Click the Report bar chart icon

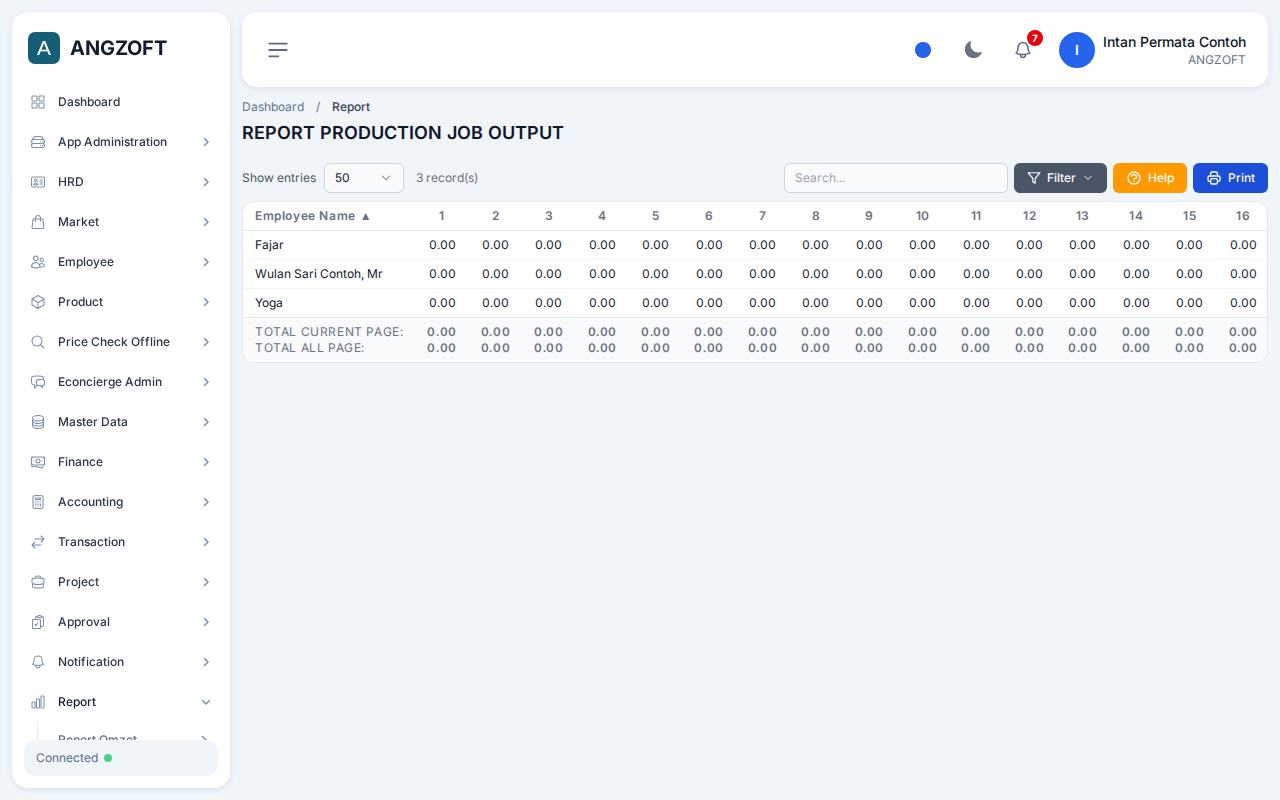click(38, 702)
